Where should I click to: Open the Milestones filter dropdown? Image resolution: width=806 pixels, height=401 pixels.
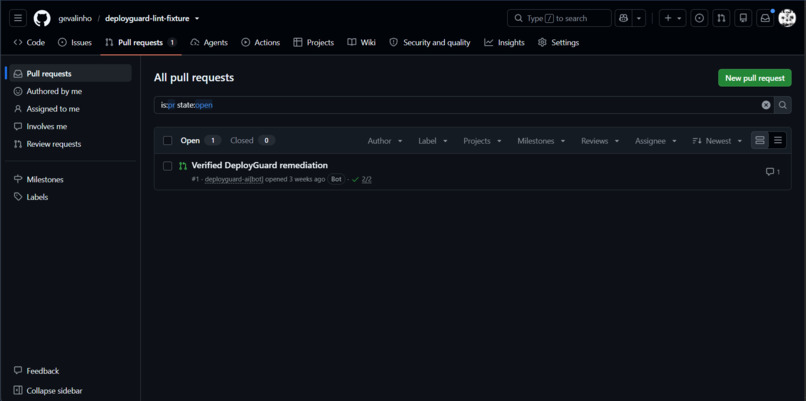(541, 141)
